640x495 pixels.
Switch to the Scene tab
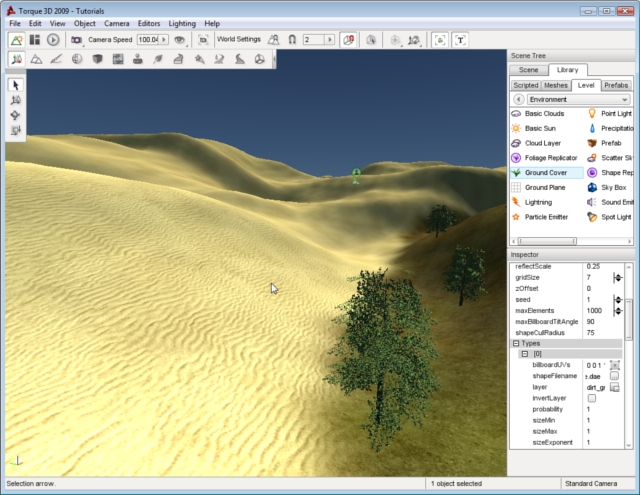[x=528, y=70]
